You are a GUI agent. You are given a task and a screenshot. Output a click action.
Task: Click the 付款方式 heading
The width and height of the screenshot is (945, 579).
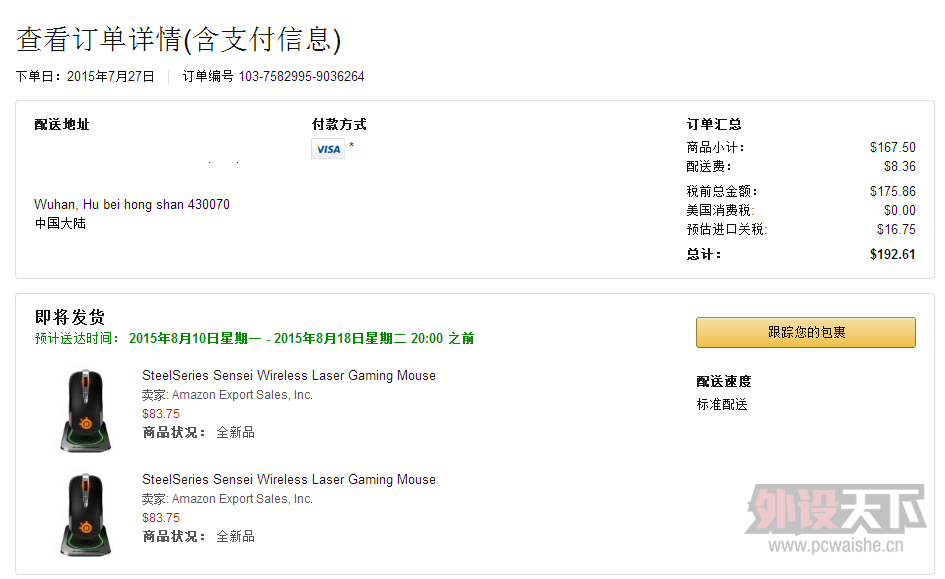[339, 125]
